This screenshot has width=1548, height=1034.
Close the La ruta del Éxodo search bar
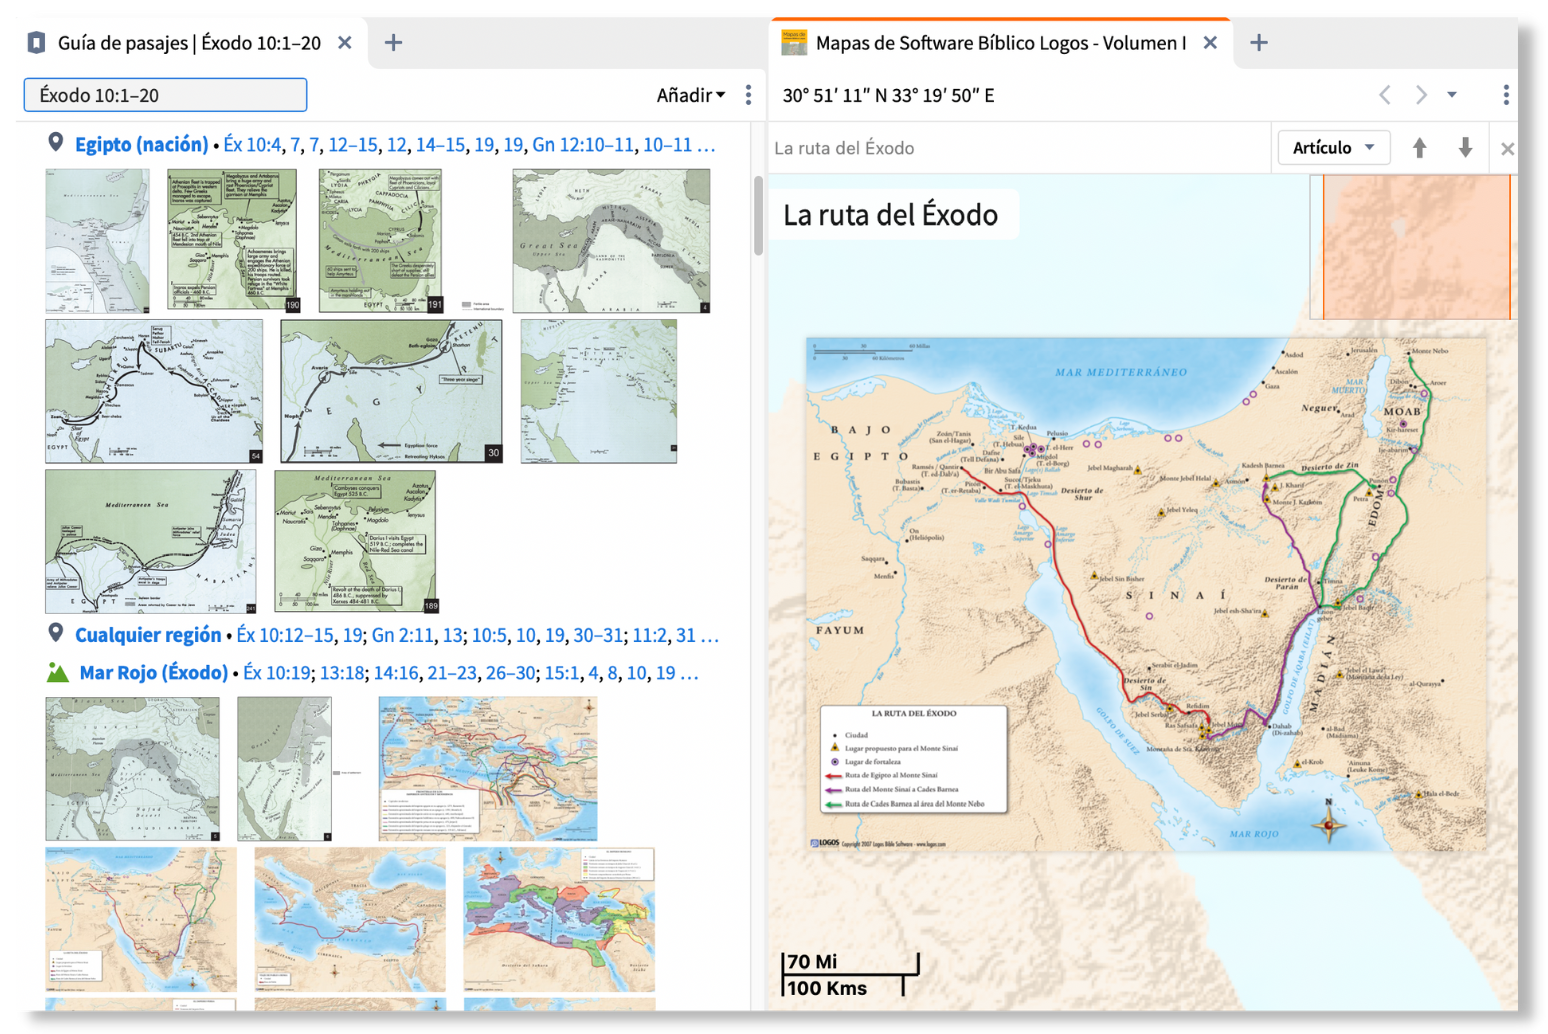[x=1507, y=149]
